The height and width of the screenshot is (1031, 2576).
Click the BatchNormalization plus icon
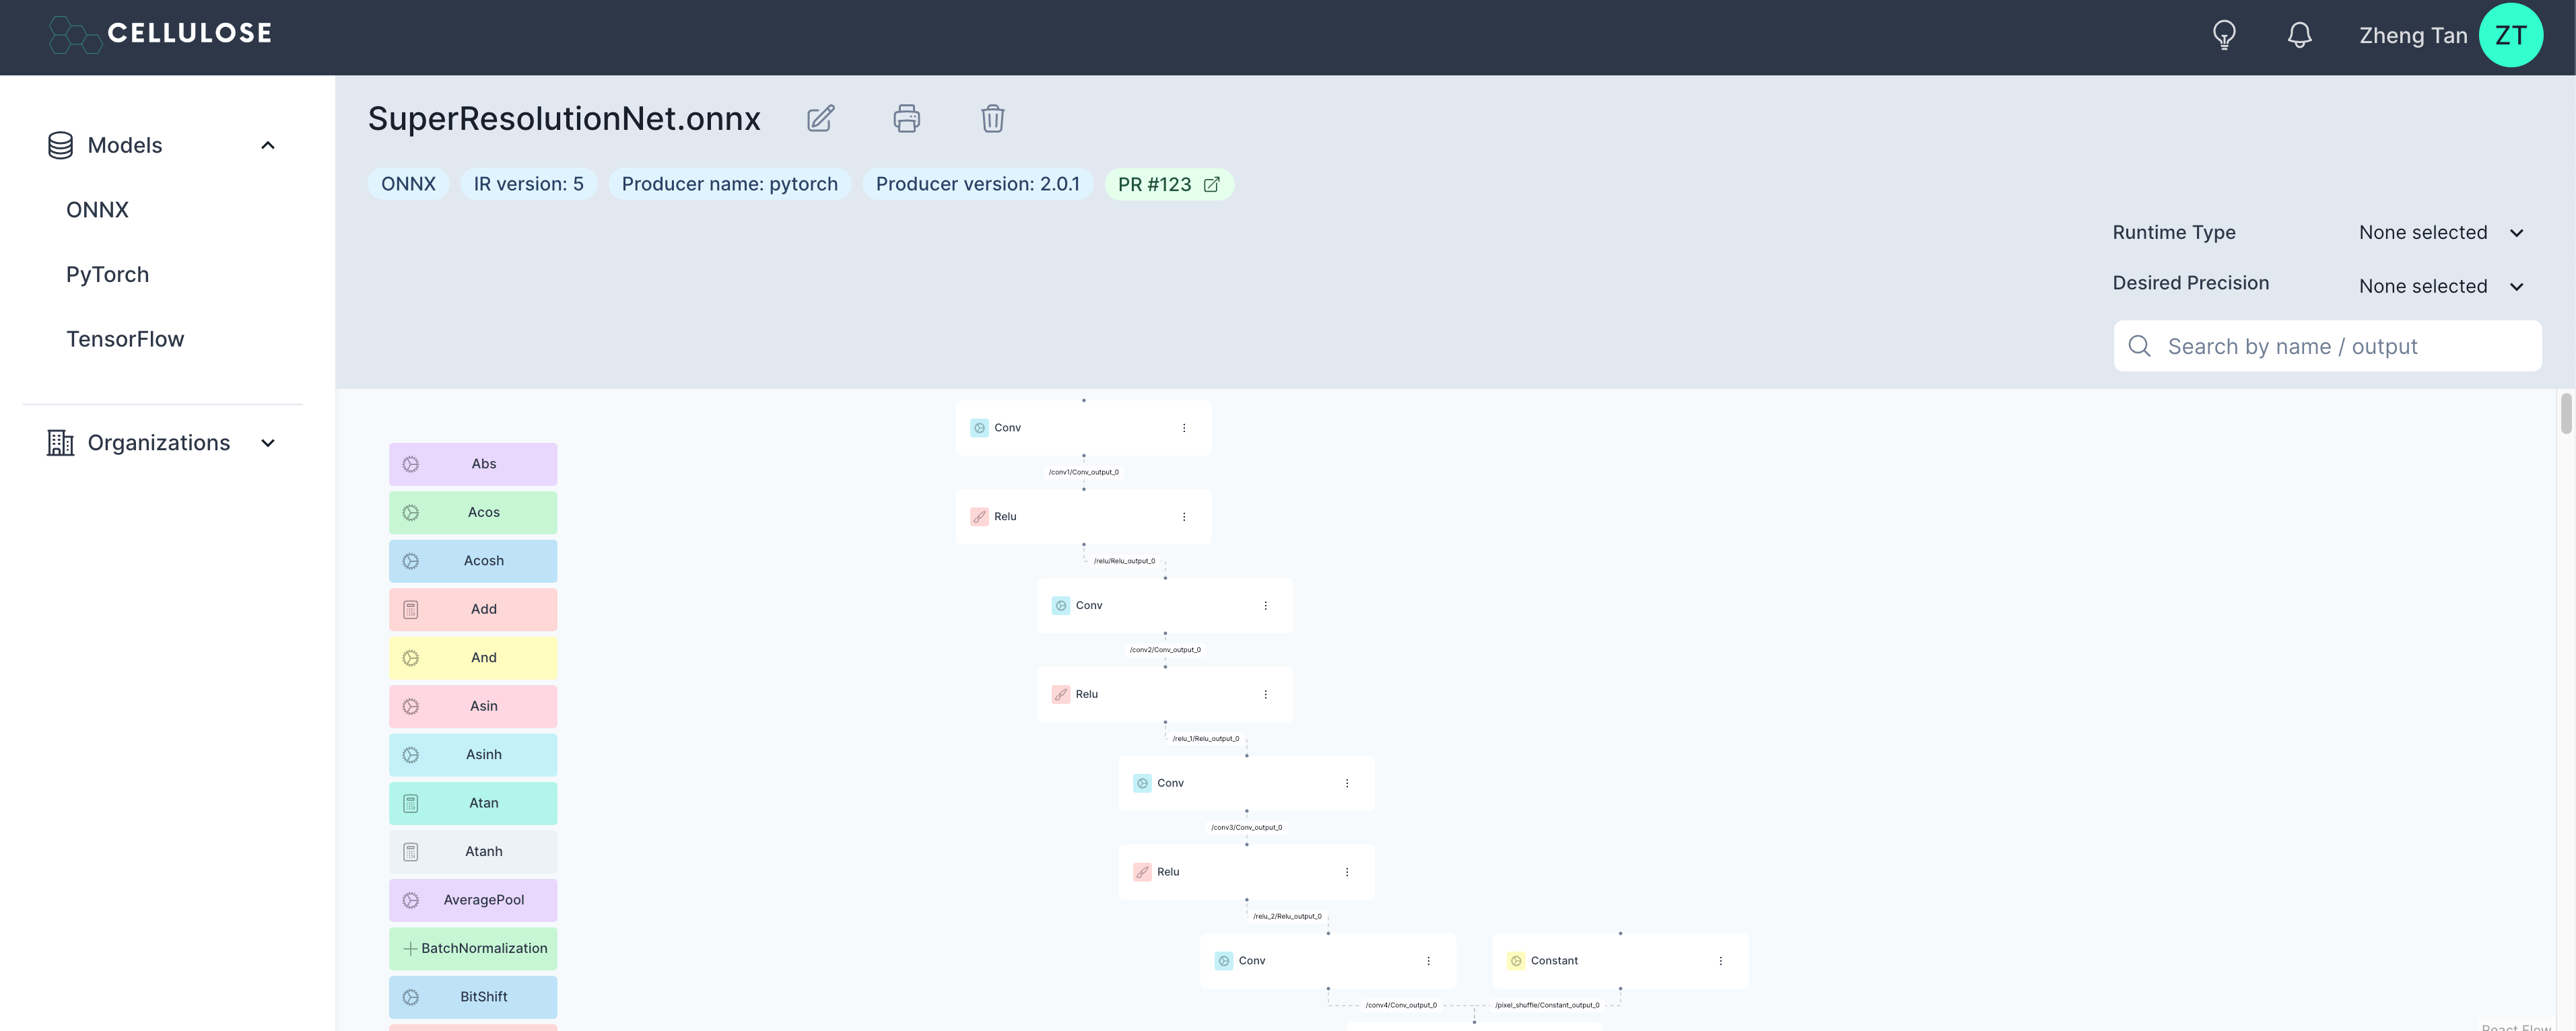[410, 949]
